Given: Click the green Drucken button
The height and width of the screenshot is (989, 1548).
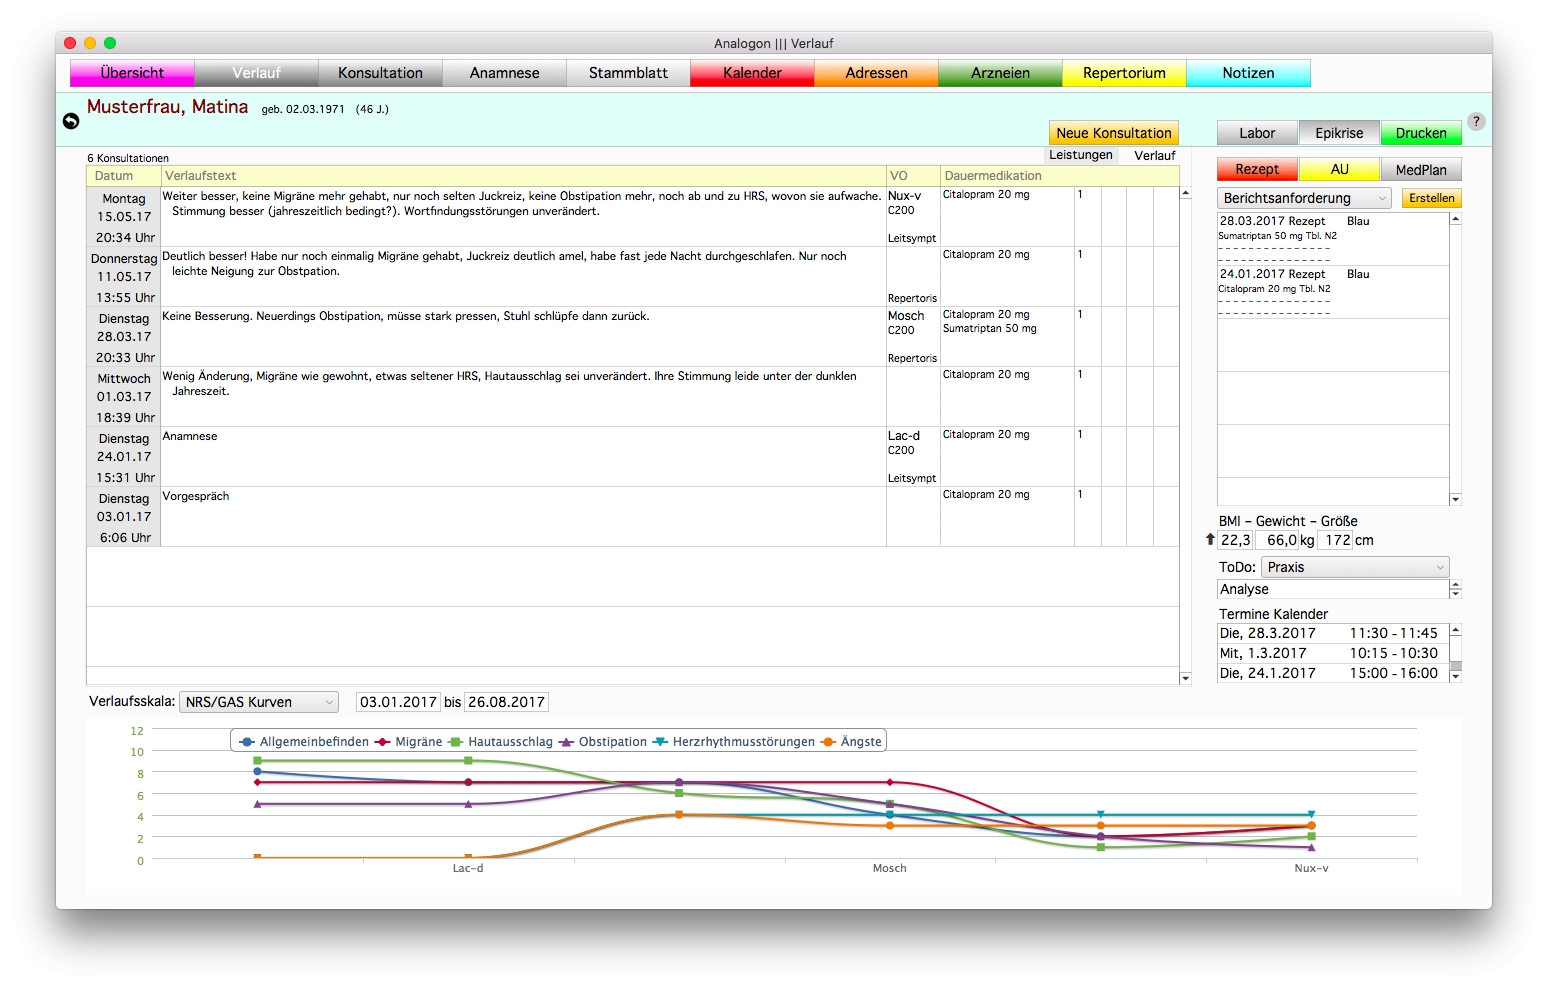Looking at the screenshot, I should click(x=1421, y=133).
